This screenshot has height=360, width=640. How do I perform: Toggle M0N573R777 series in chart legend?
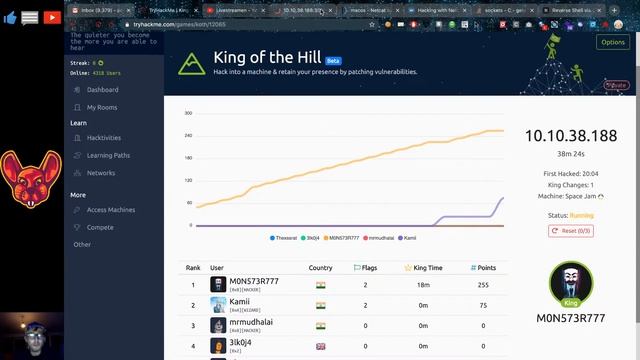point(341,238)
